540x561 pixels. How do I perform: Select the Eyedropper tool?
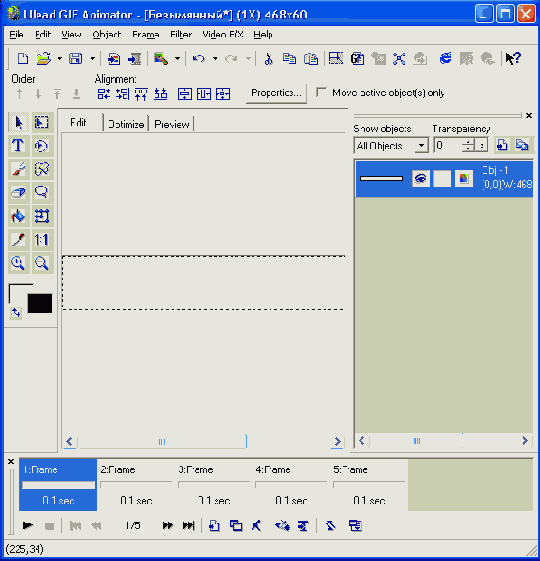[x=18, y=239]
